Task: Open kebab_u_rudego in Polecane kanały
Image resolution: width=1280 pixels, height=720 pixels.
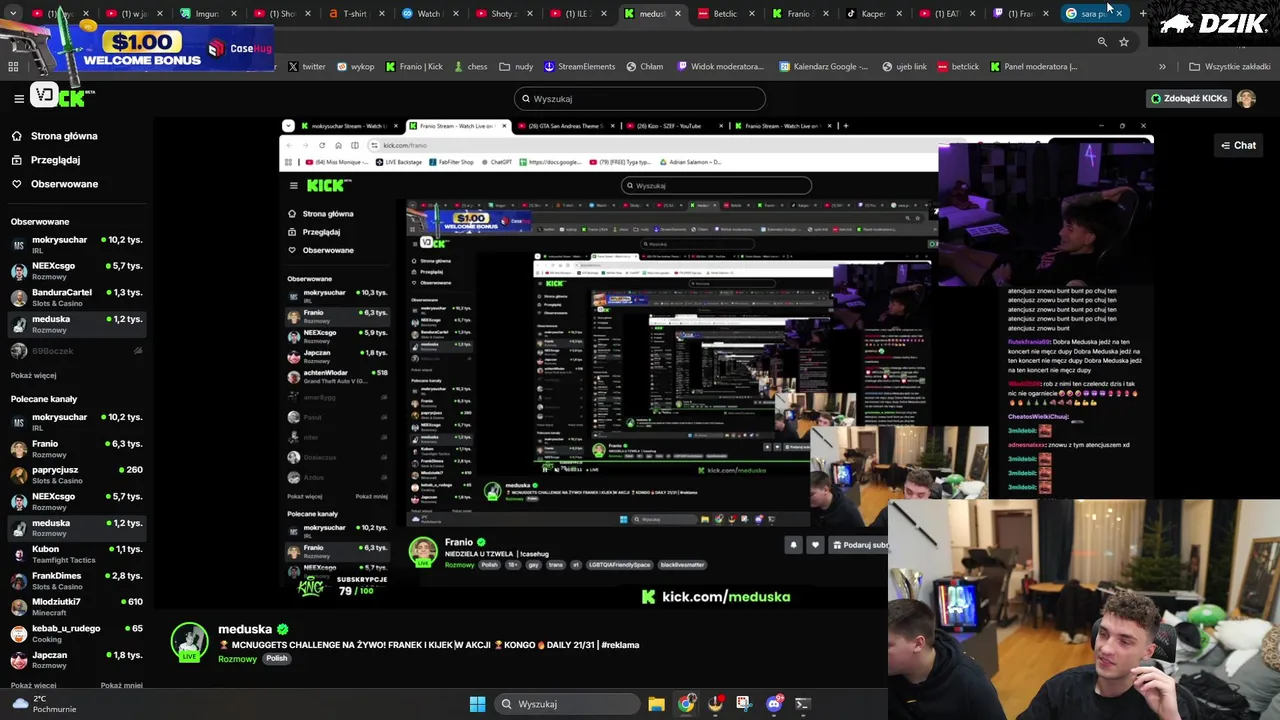Action: pyautogui.click(x=76, y=633)
